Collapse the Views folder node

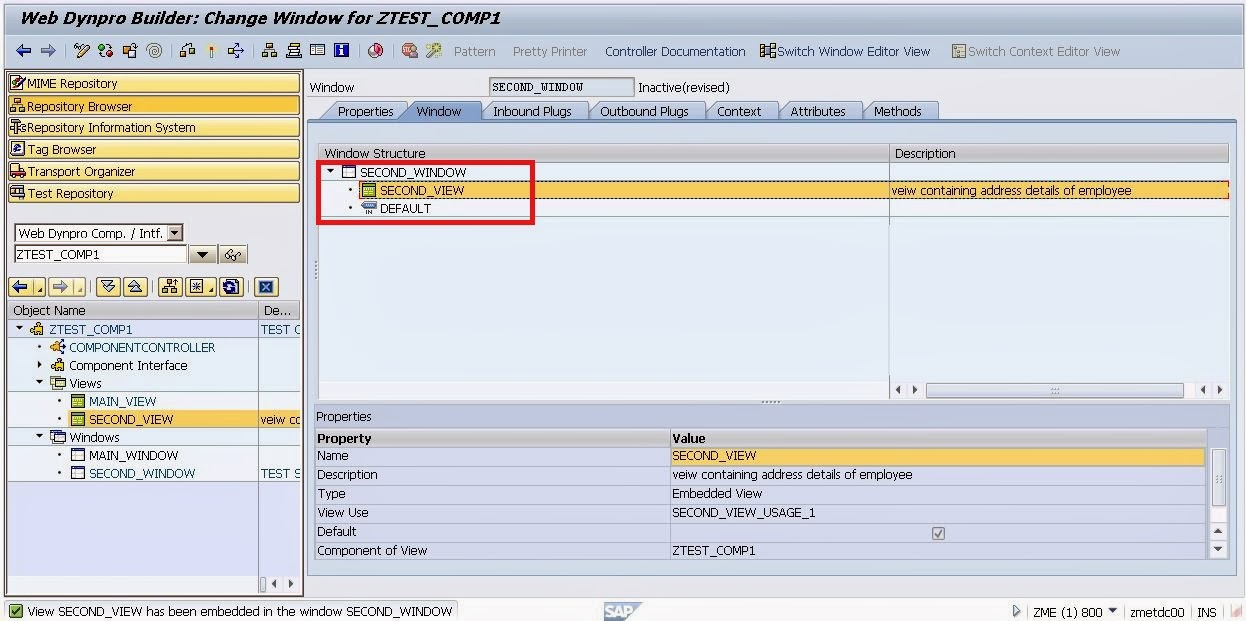click(x=40, y=383)
